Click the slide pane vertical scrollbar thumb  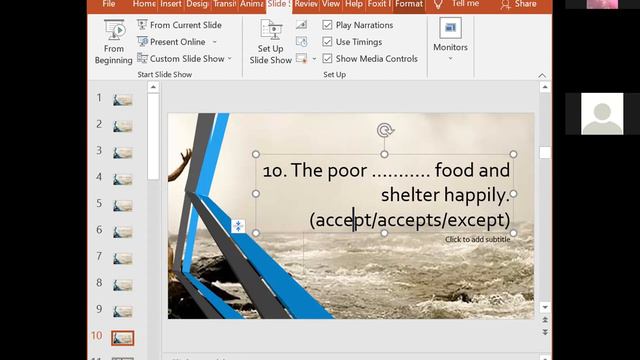coord(545,152)
